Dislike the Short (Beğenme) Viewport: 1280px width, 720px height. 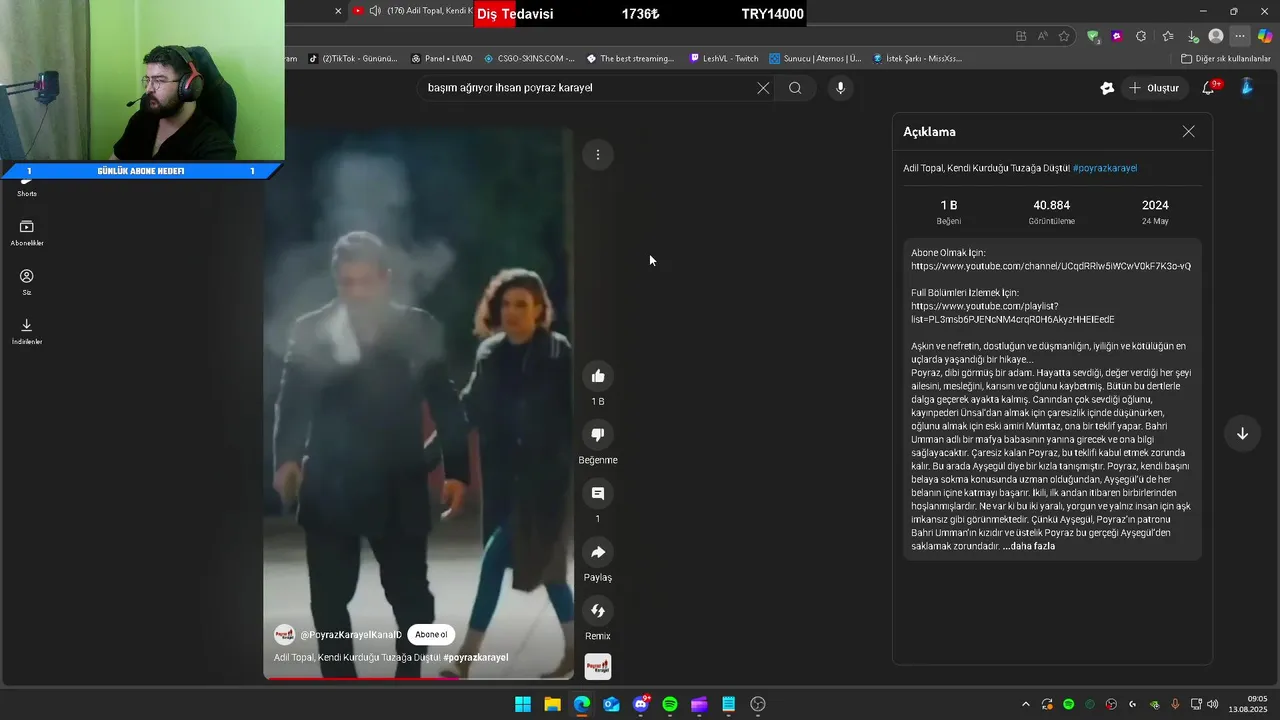[598, 435]
